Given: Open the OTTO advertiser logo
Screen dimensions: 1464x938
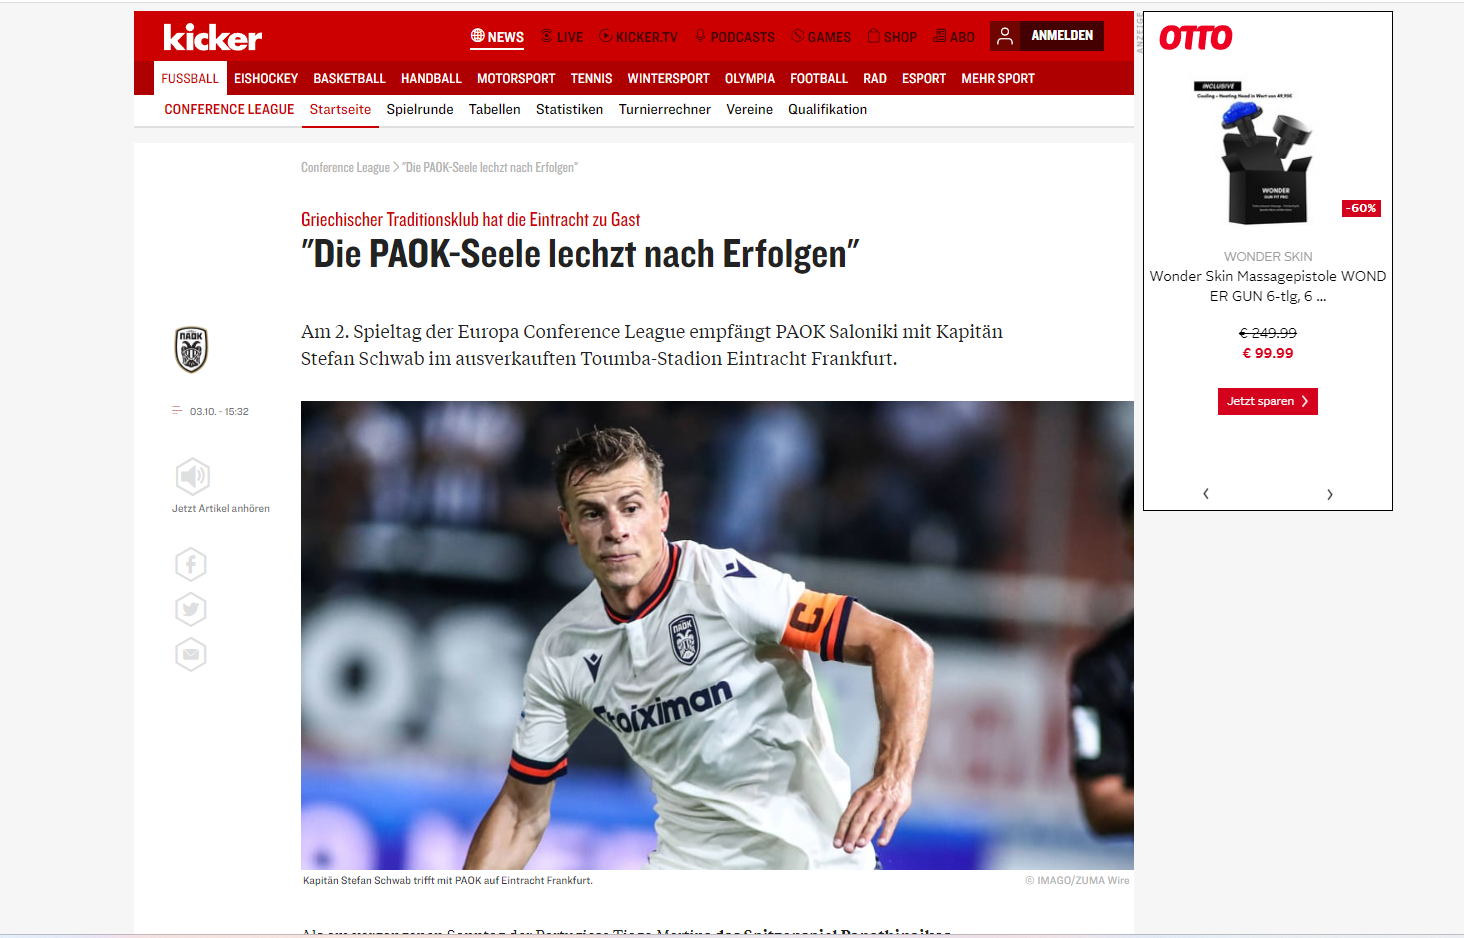Looking at the screenshot, I should 1196,38.
